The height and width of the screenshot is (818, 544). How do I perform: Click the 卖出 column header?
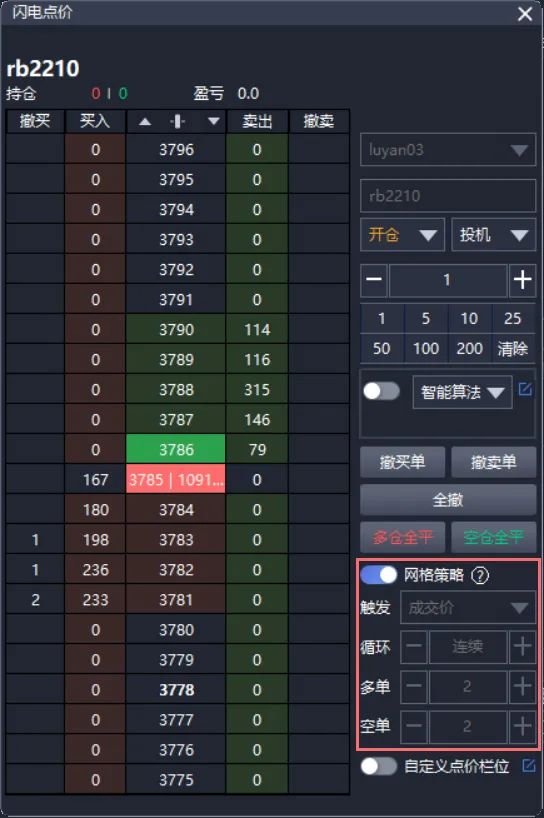coord(257,122)
